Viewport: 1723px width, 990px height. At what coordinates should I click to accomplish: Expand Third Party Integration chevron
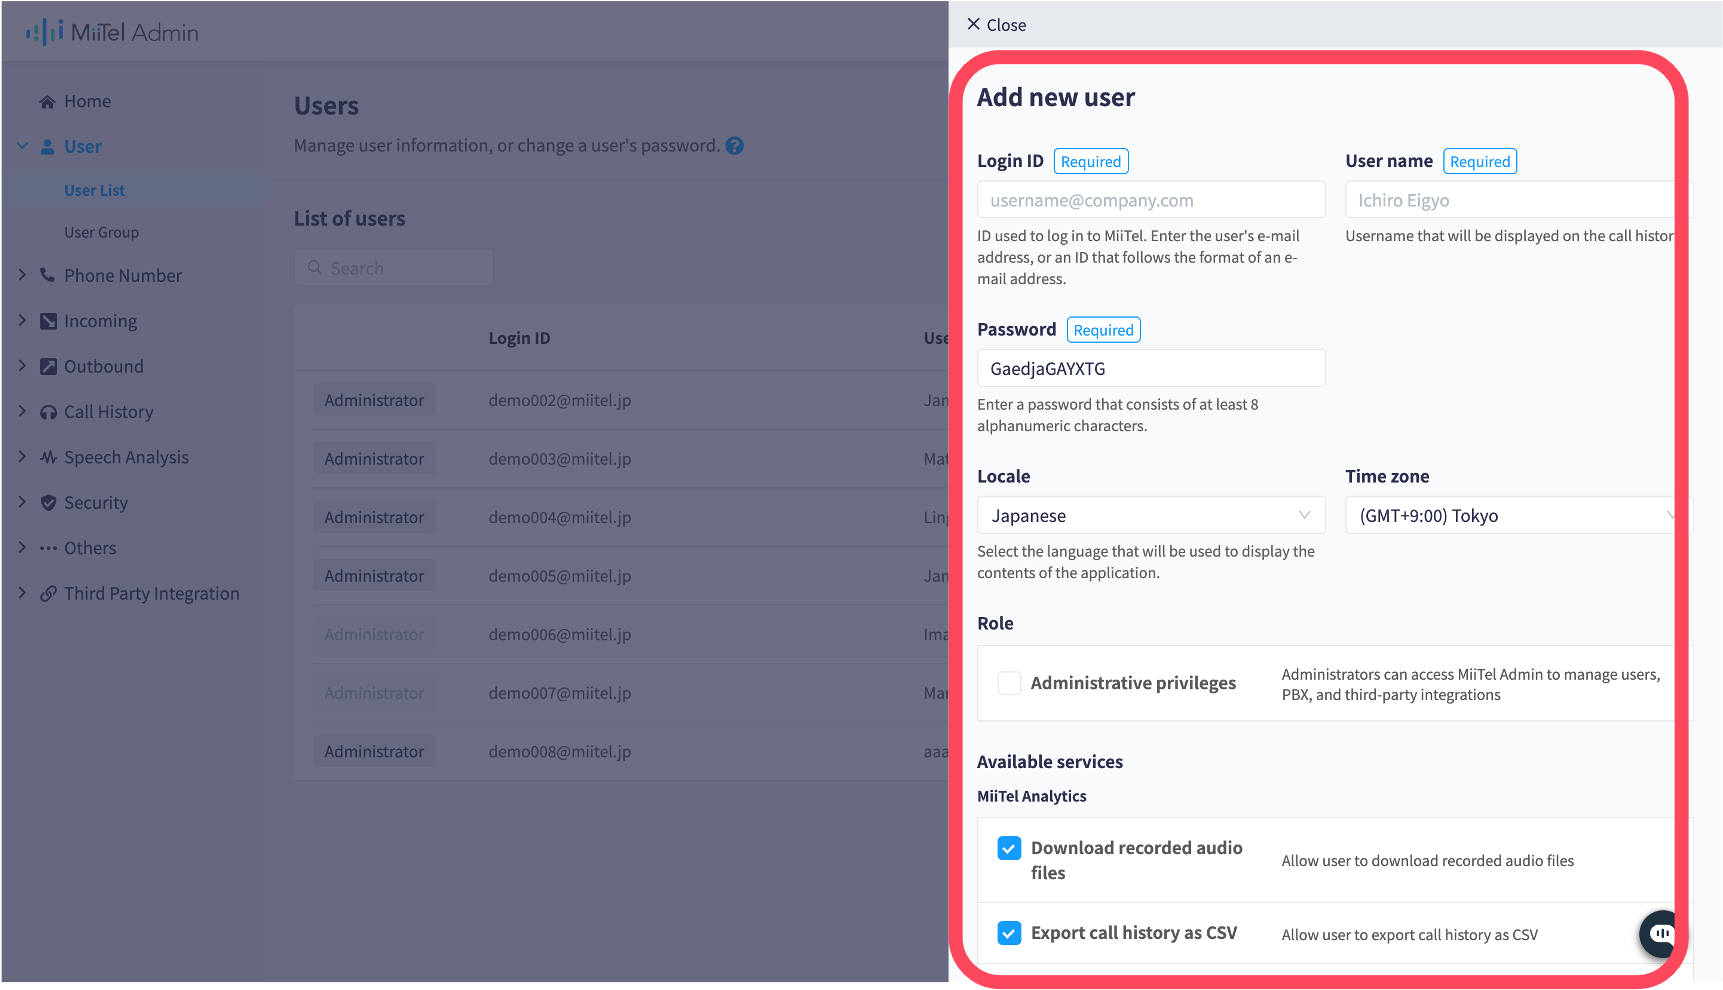coord(22,593)
